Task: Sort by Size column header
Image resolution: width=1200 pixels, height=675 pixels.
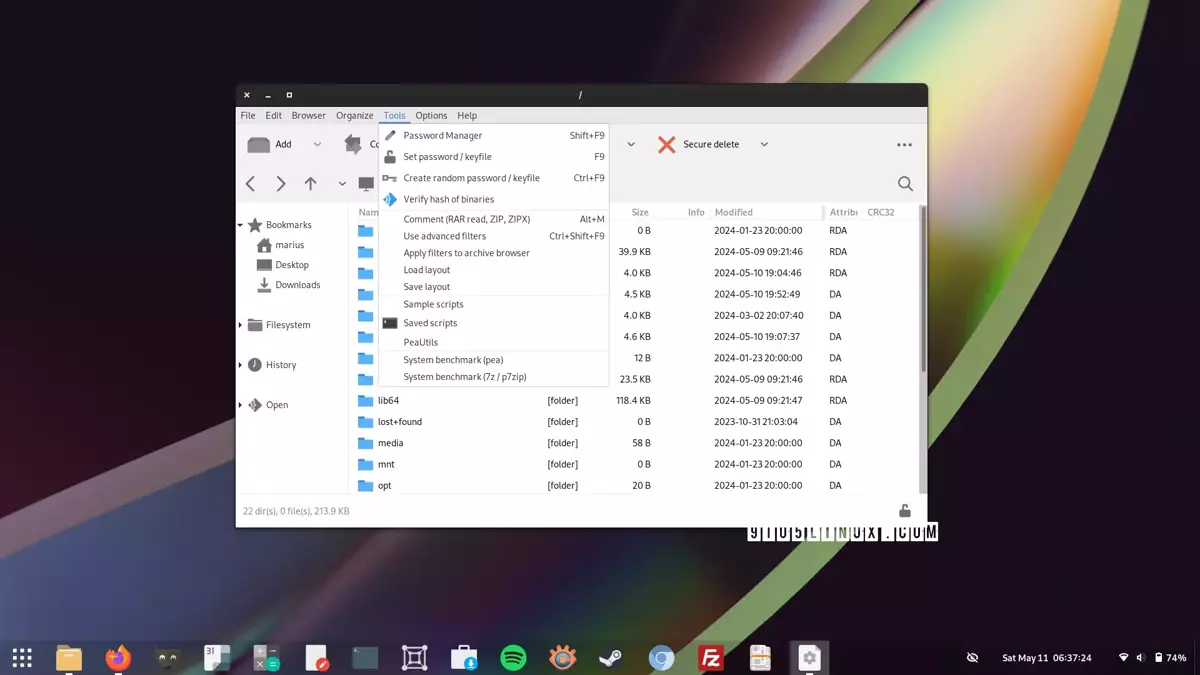Action: 640,212
